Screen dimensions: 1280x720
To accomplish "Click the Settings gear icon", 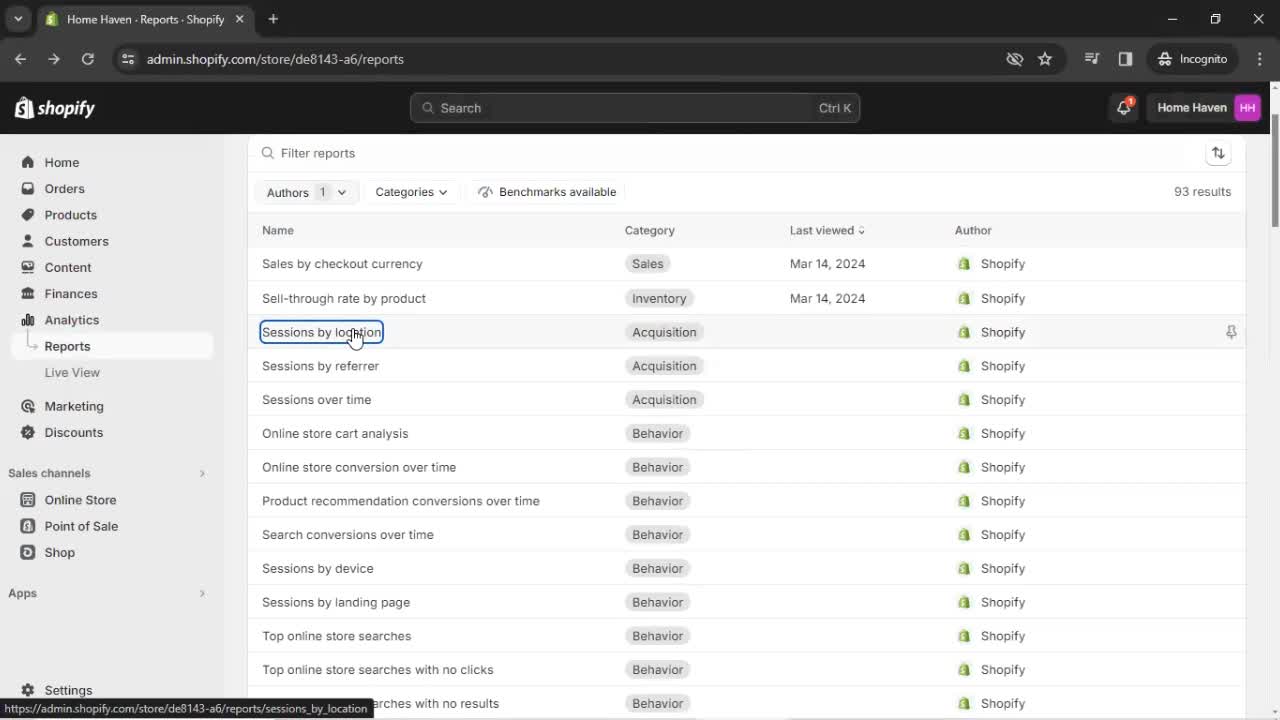I will [x=28, y=690].
